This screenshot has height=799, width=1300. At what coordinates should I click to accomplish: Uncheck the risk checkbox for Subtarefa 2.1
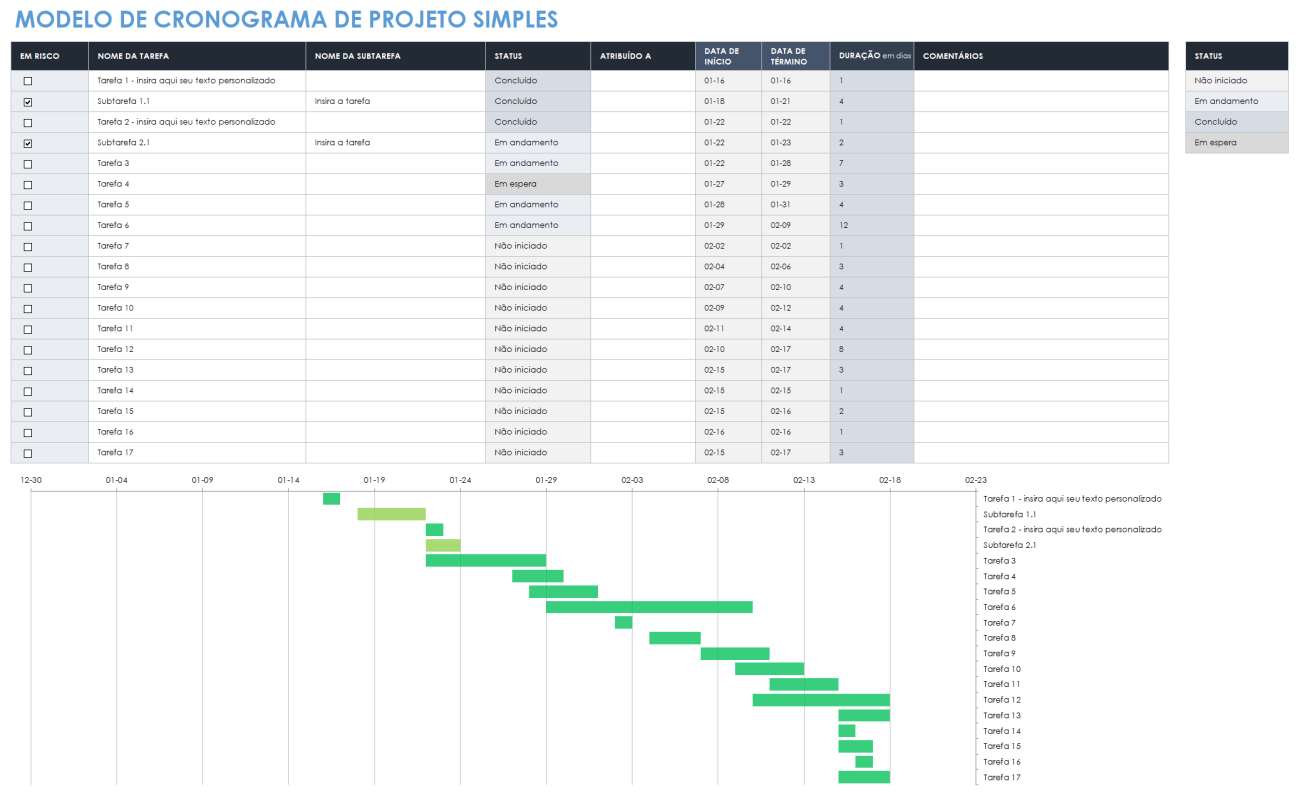[27, 142]
